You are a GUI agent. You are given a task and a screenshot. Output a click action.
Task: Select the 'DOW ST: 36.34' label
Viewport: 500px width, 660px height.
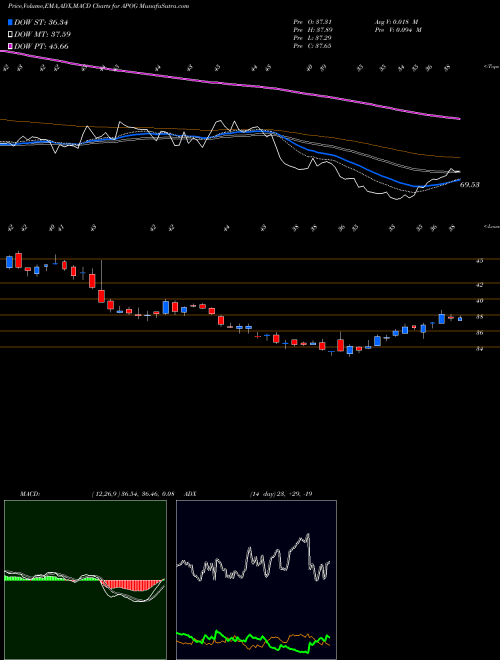tap(41, 22)
